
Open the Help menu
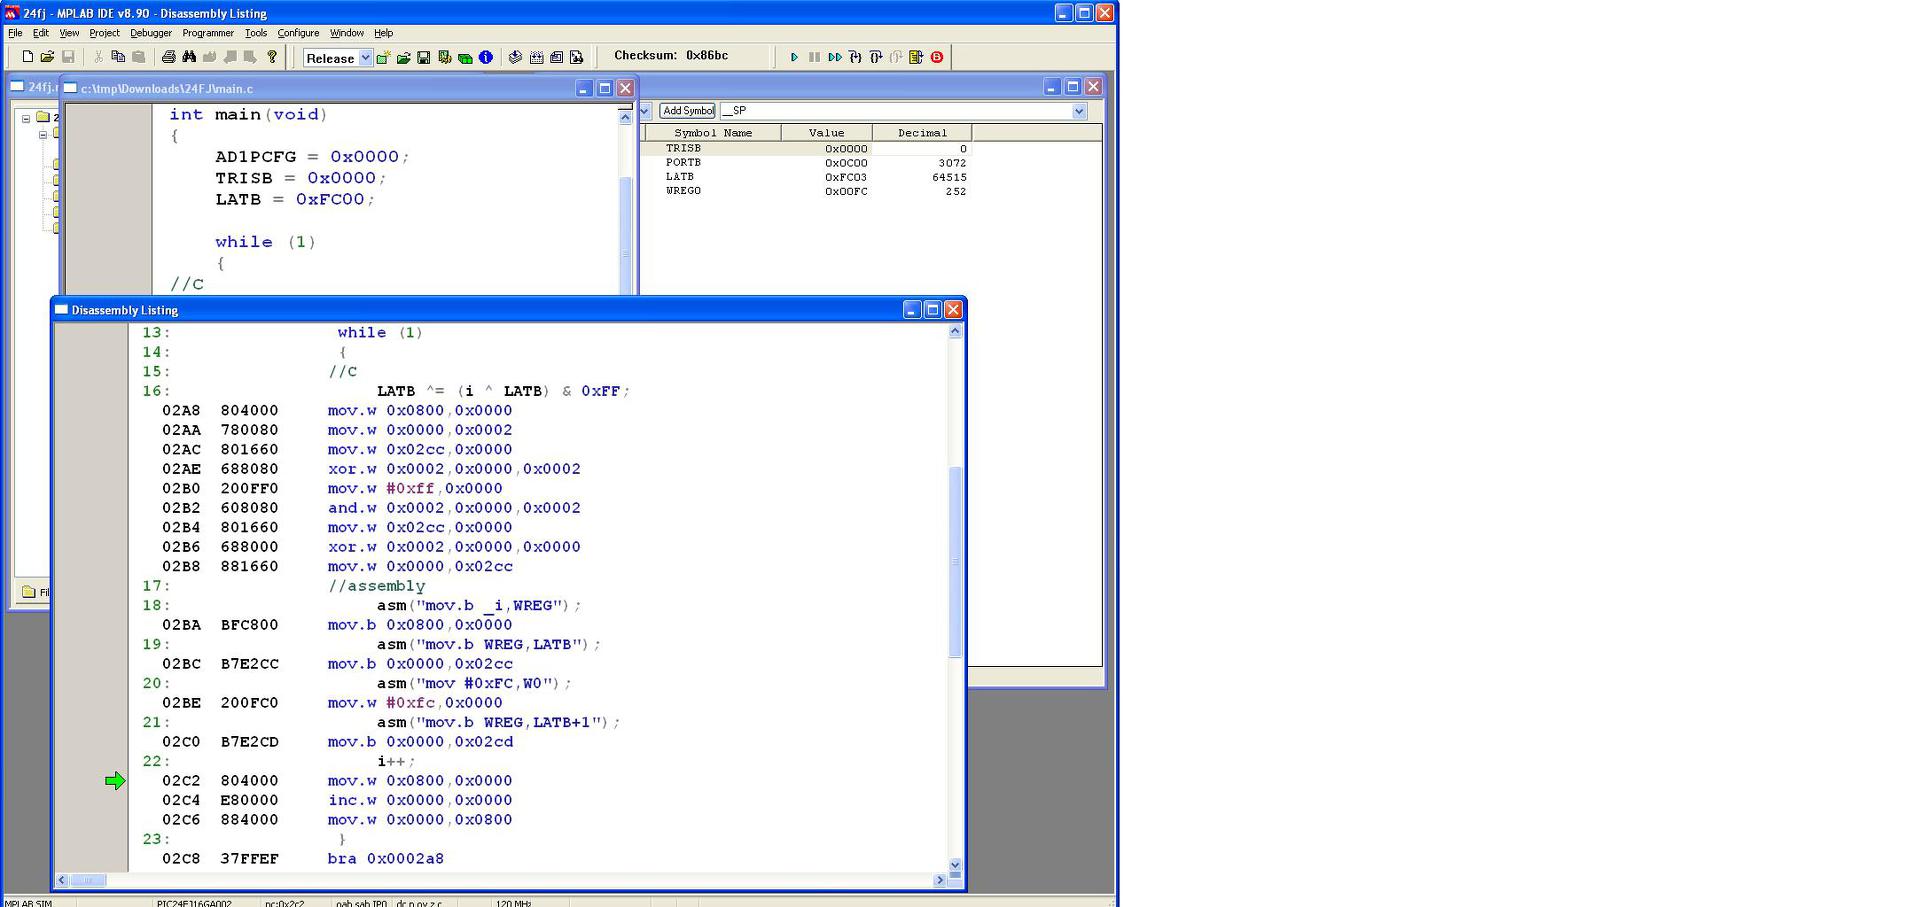pyautogui.click(x=383, y=33)
